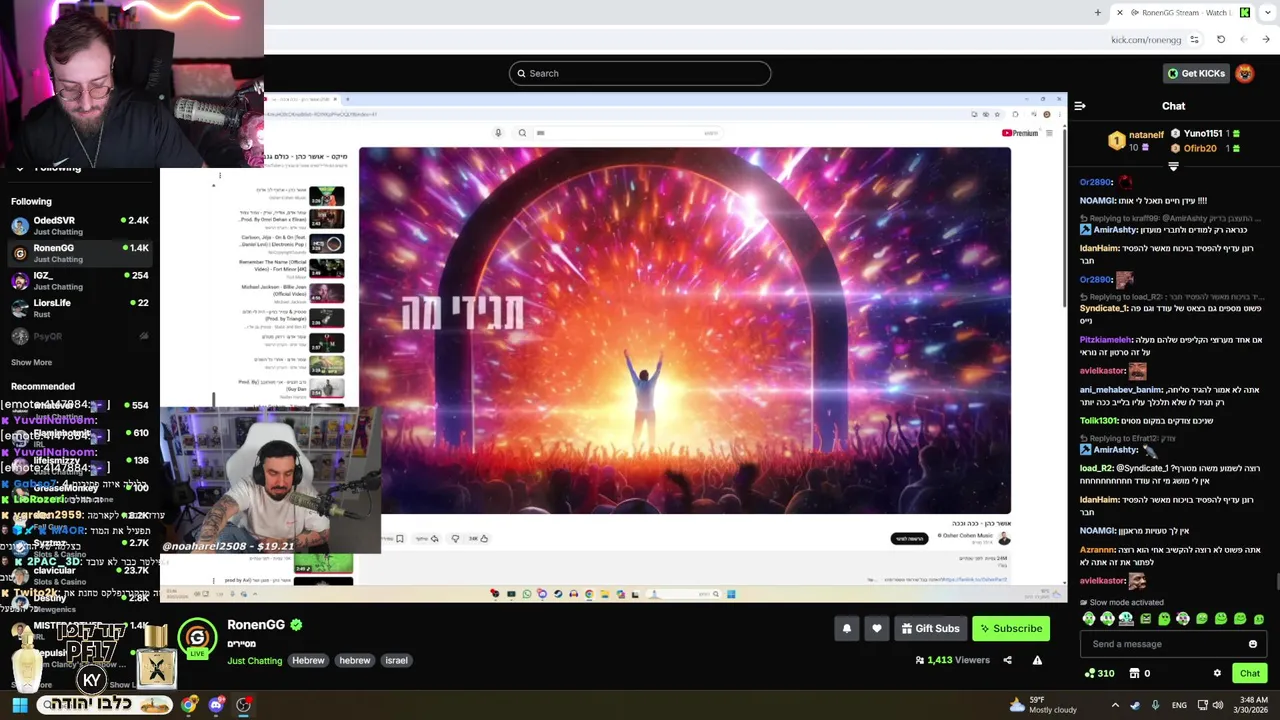Click the Gift Subs button
This screenshot has width=1280, height=720.
(930, 628)
